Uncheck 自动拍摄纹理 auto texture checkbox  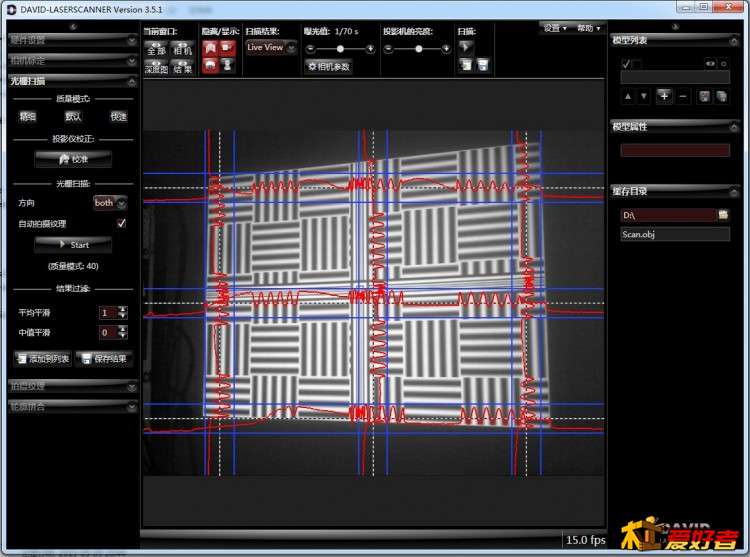pos(121,223)
